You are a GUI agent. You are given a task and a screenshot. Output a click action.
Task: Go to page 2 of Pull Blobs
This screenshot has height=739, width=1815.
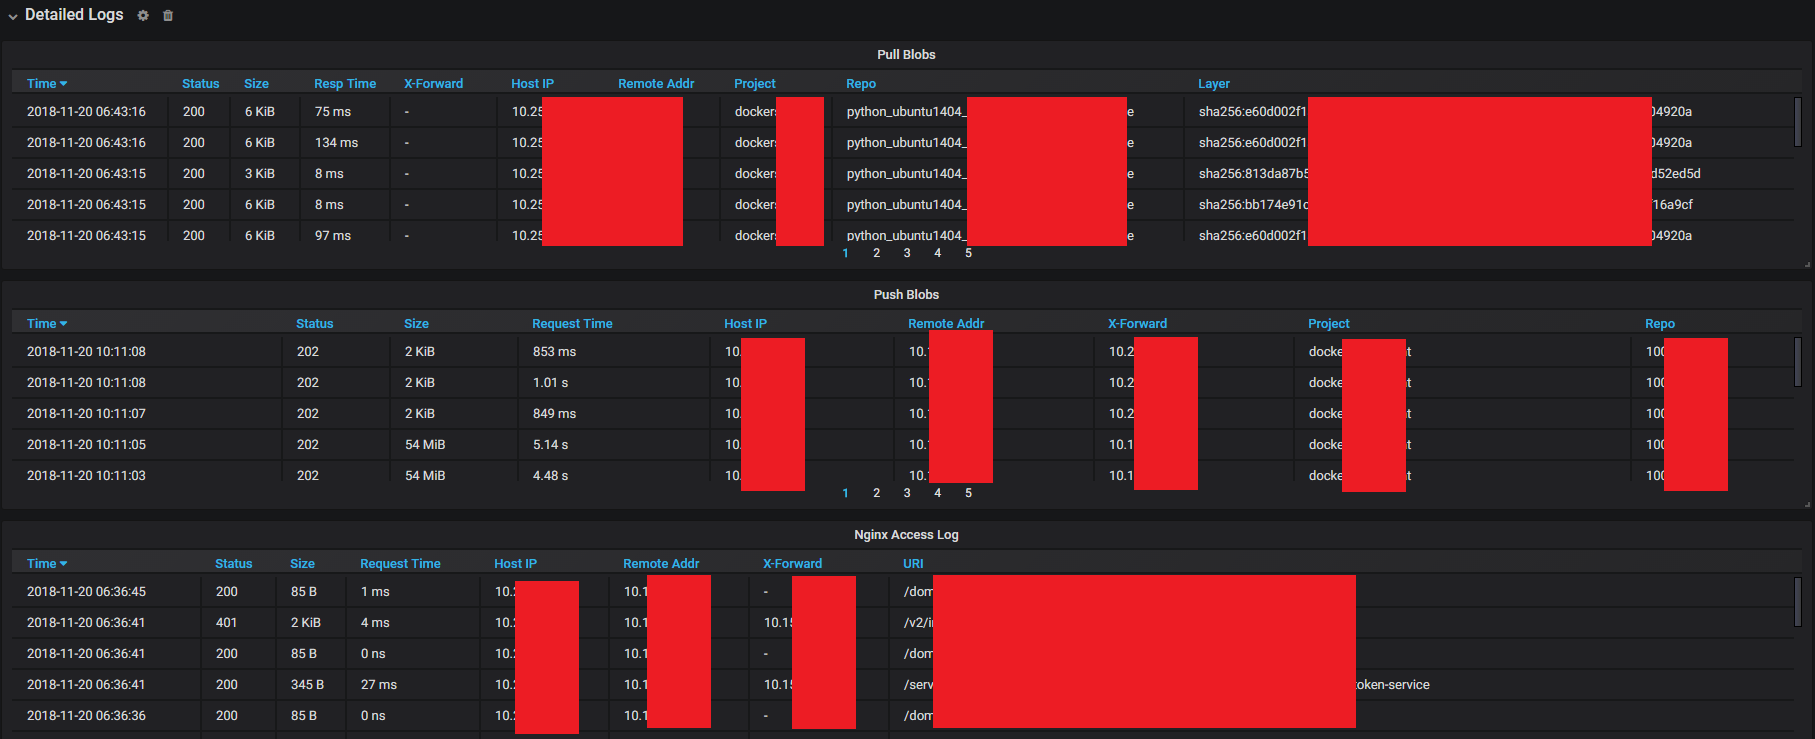876,253
